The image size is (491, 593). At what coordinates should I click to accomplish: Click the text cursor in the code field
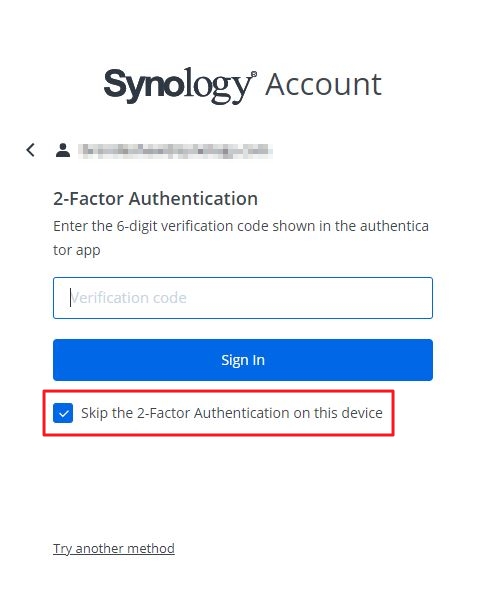[x=70, y=298]
